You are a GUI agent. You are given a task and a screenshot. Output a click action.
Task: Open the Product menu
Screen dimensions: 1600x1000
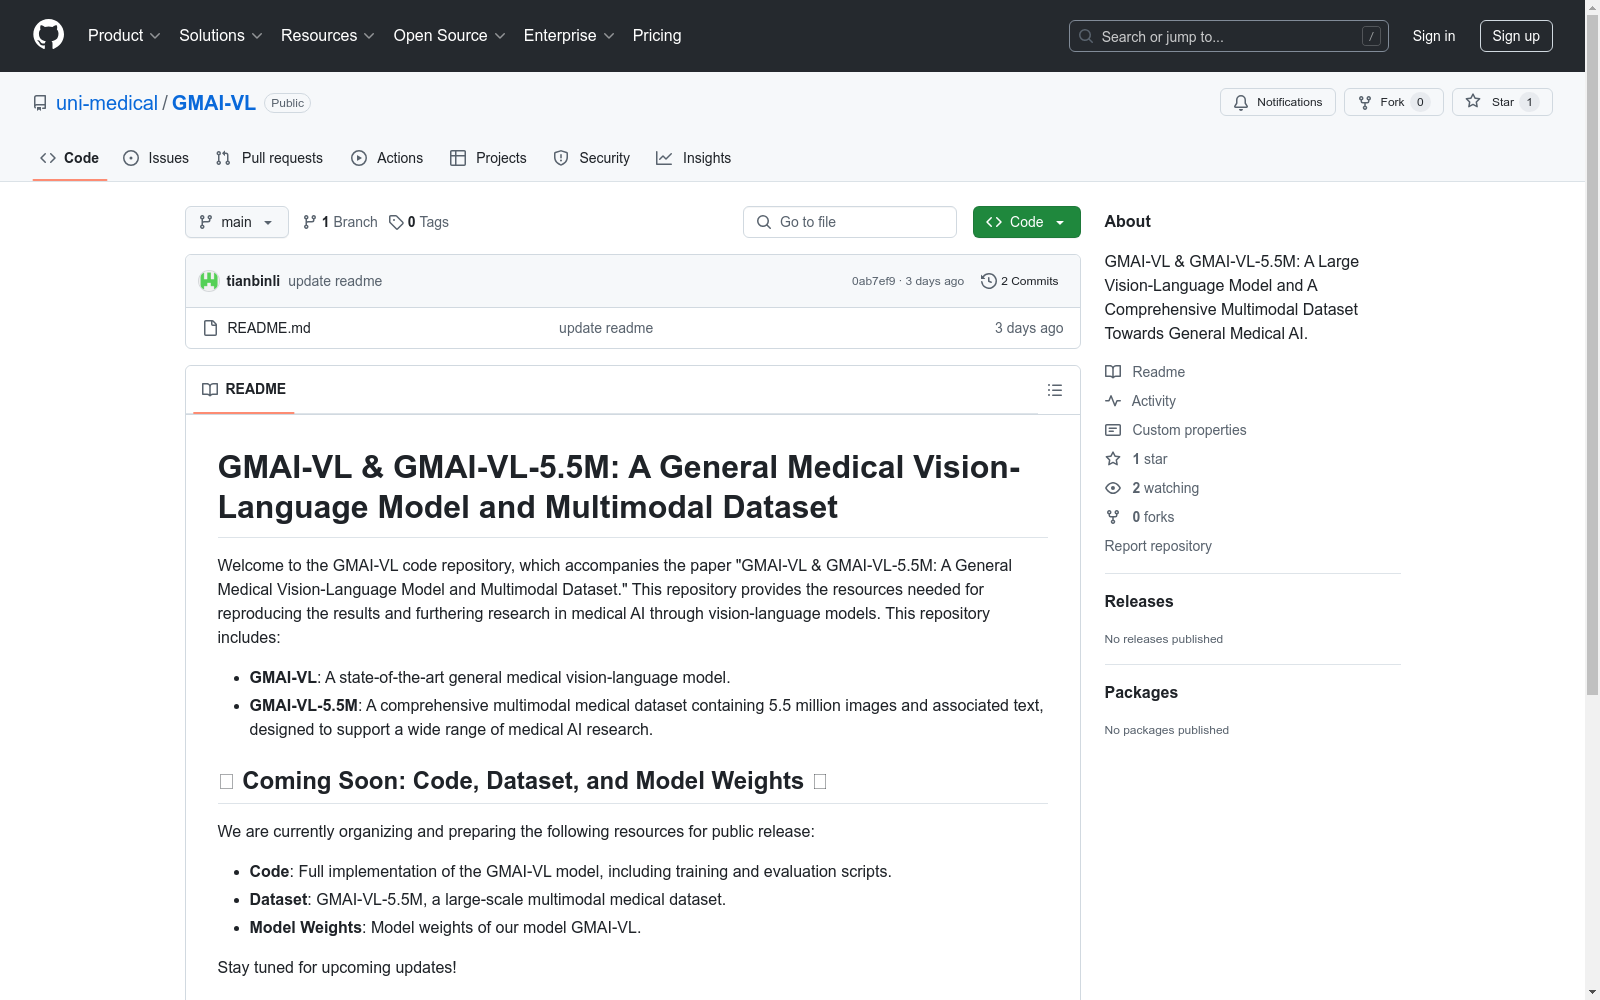pyautogui.click(x=124, y=36)
